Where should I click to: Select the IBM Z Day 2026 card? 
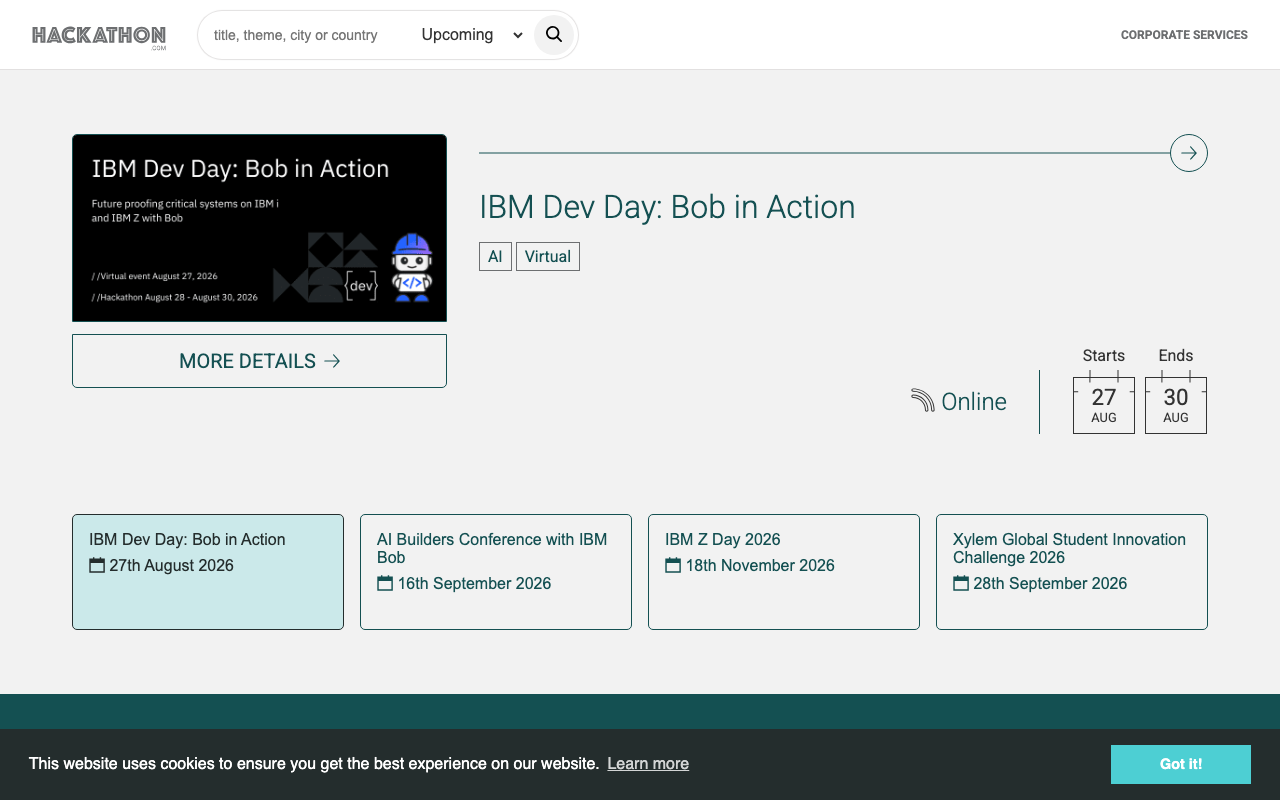[x=784, y=572]
